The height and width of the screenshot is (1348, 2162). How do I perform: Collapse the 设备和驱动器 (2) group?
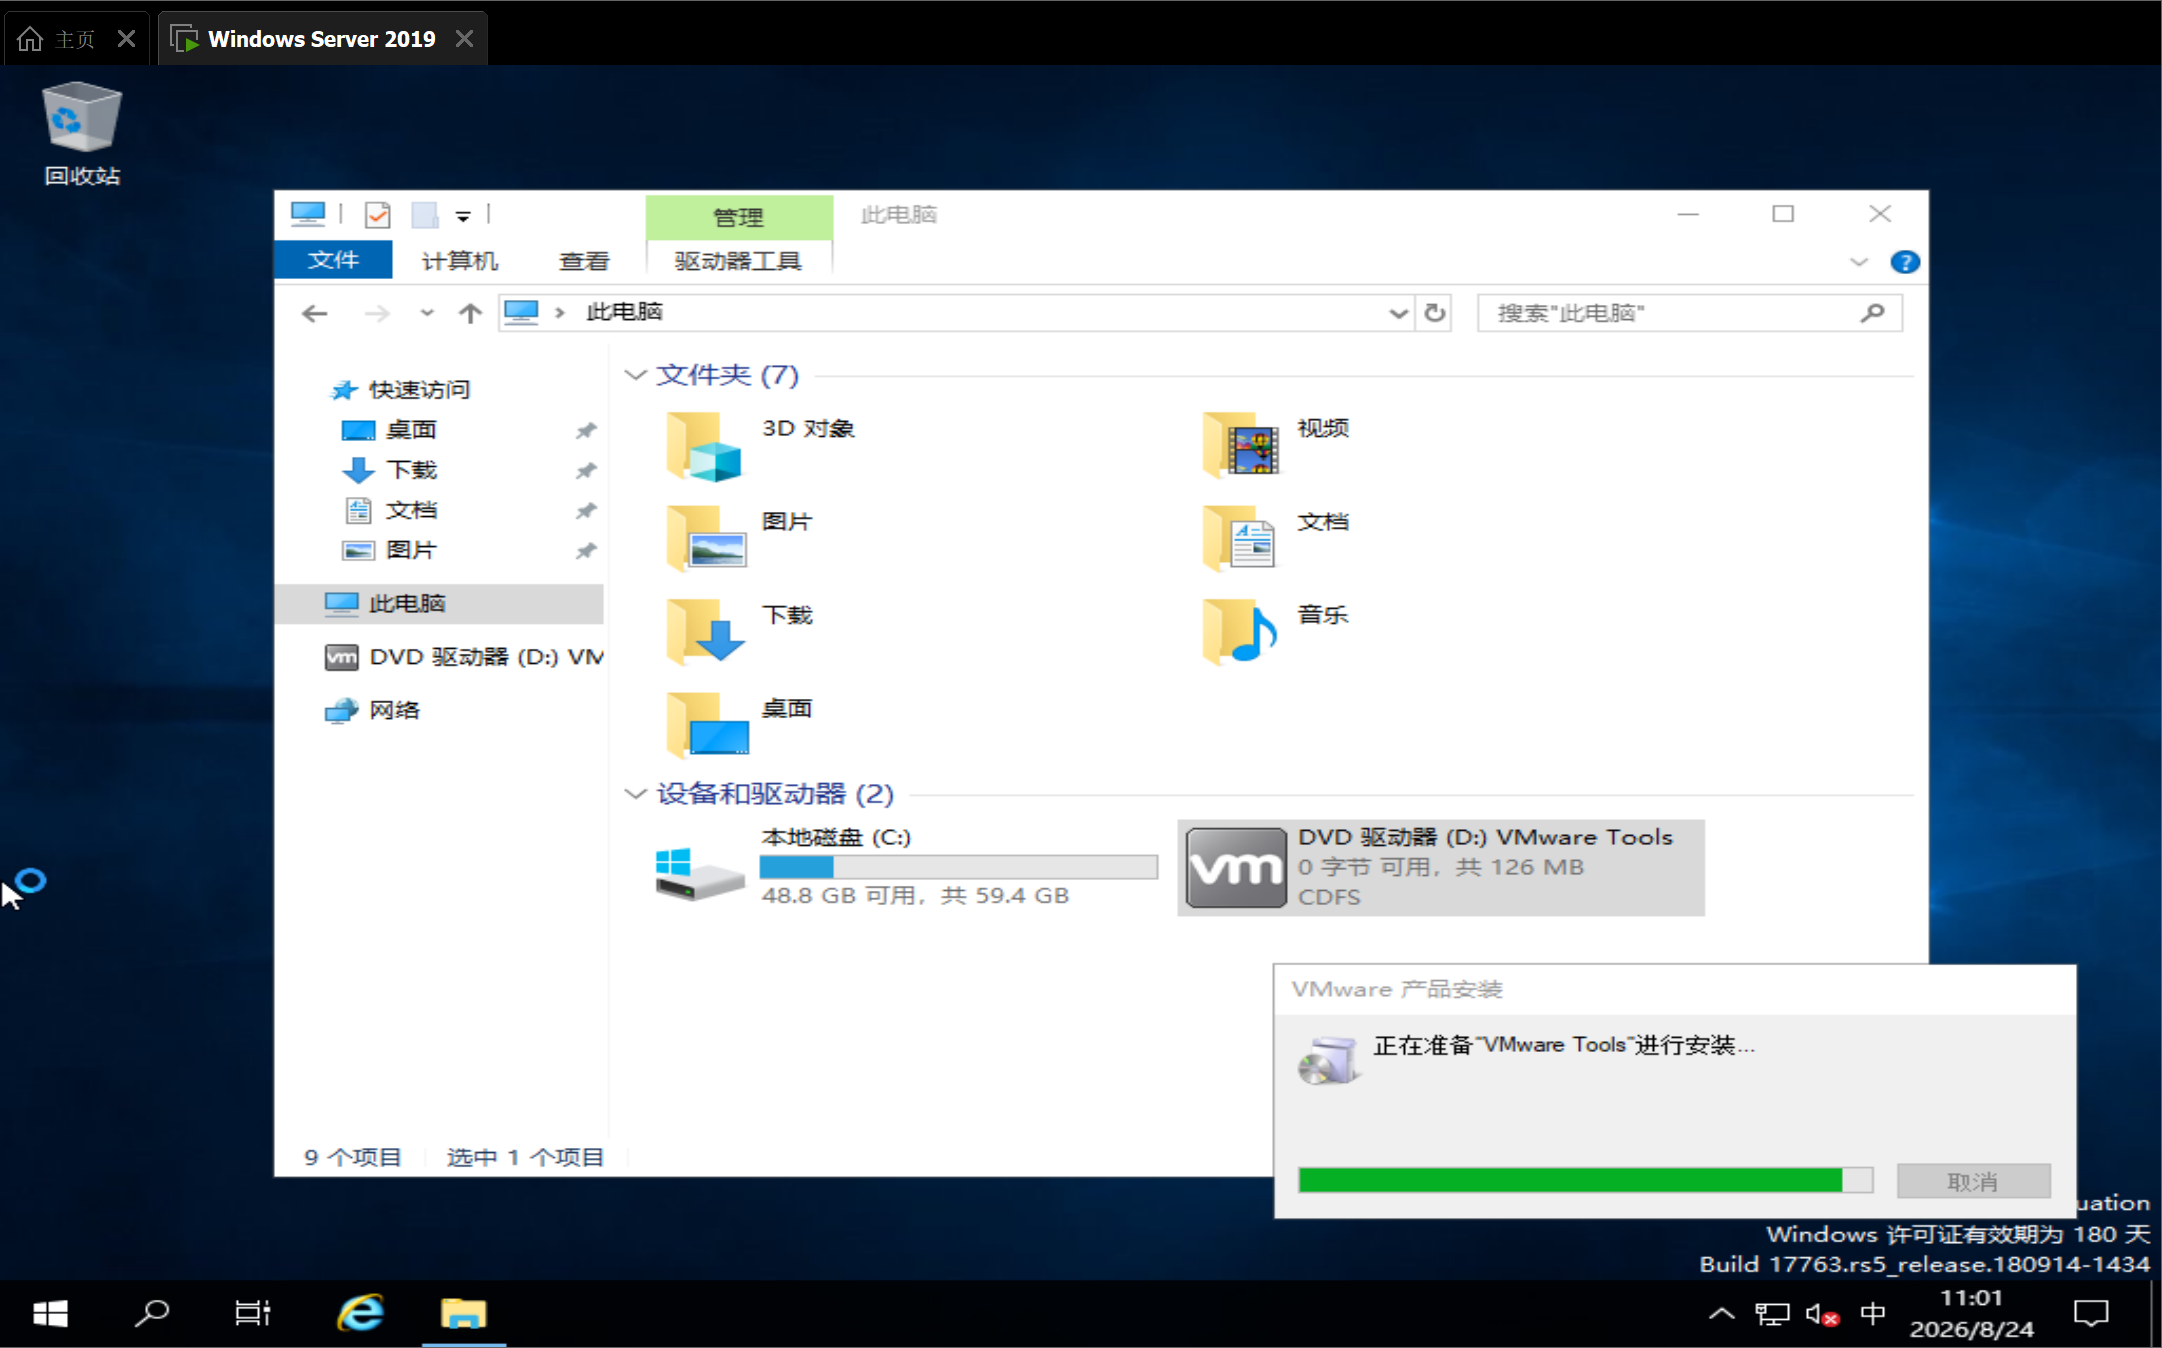tap(635, 794)
